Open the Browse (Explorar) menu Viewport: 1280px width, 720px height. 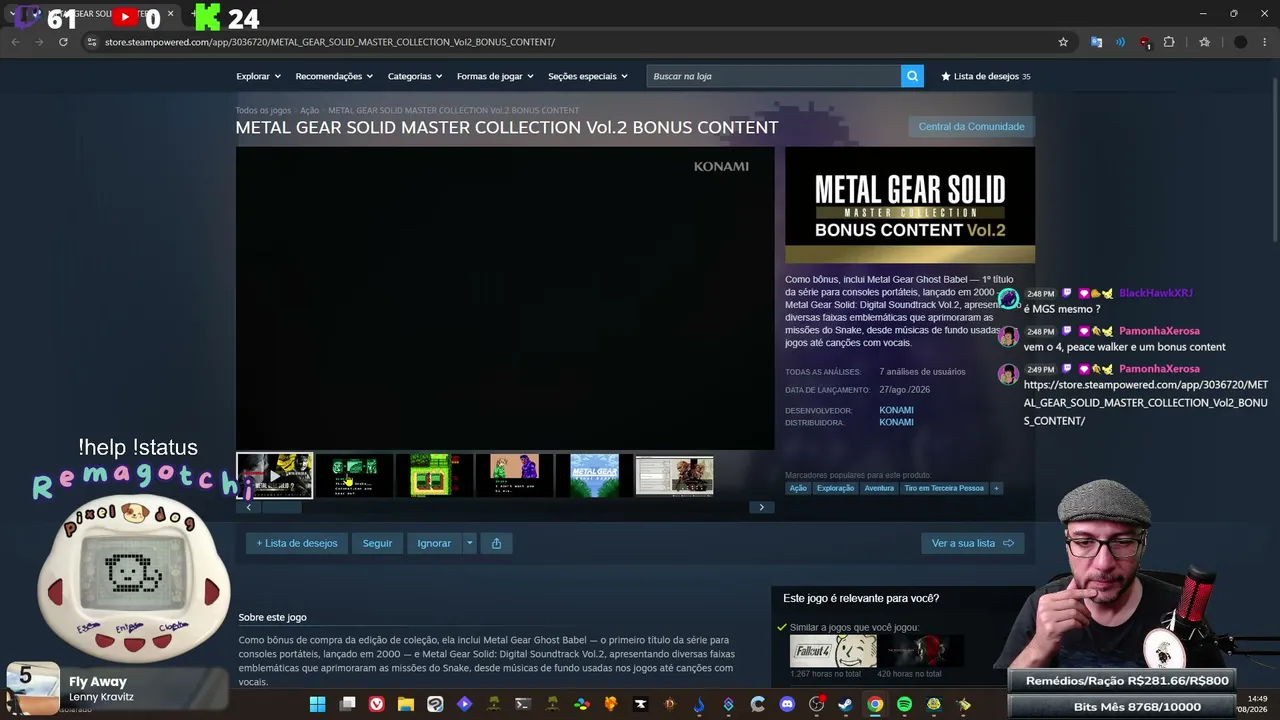click(258, 76)
